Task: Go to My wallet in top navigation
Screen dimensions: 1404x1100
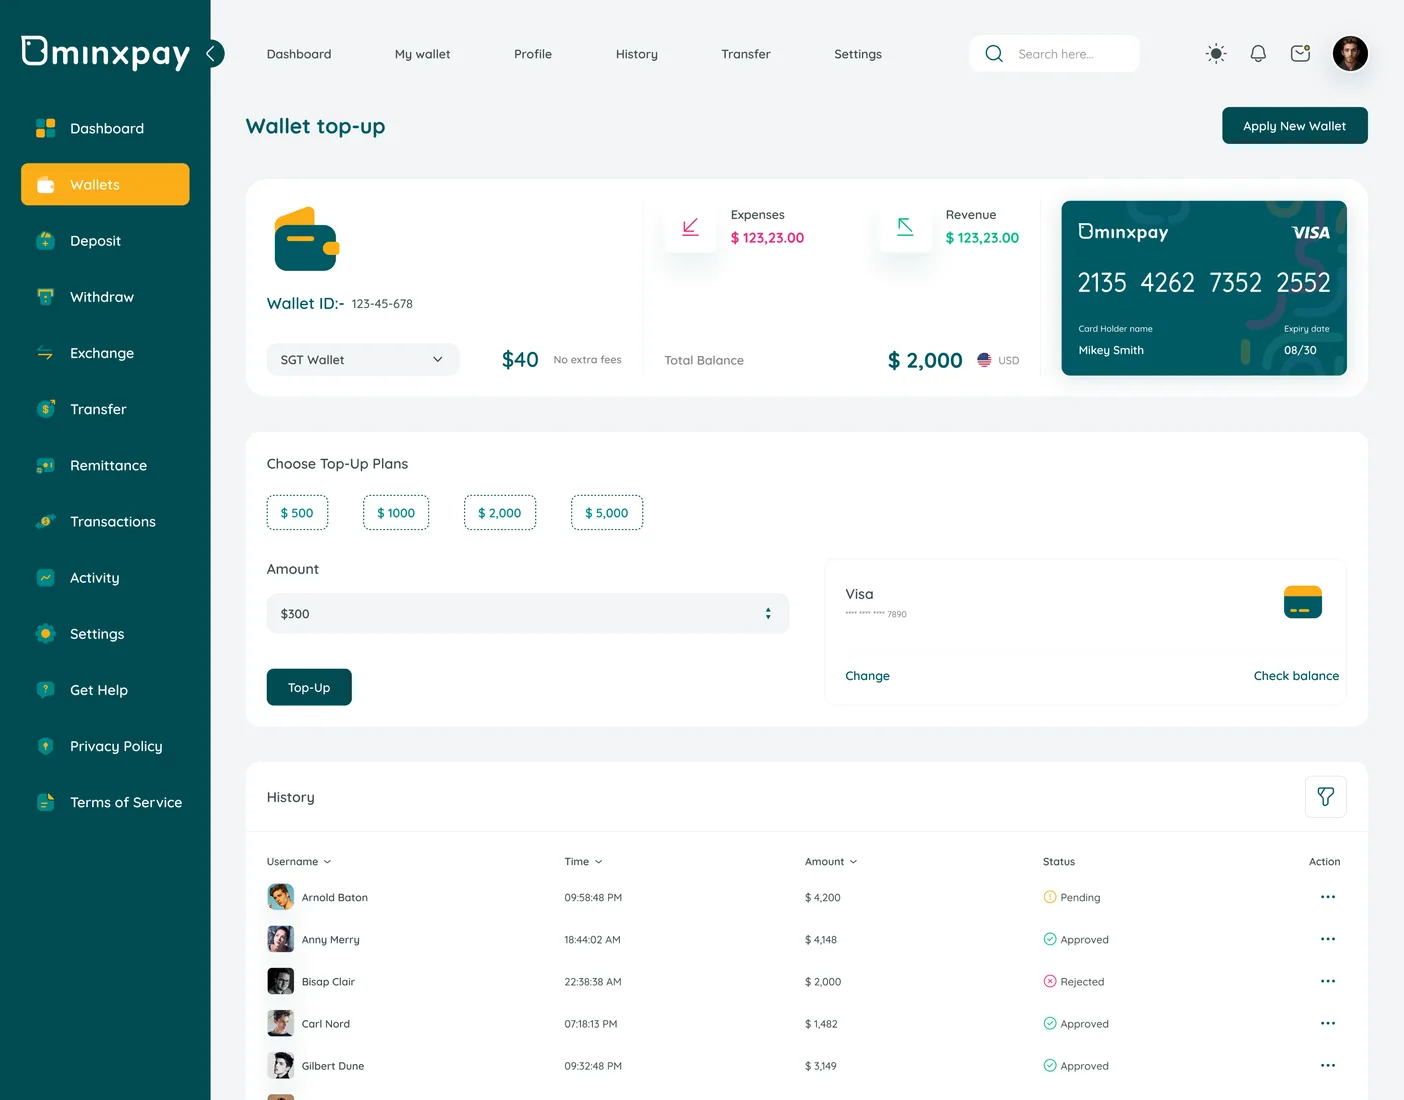Action: coord(423,54)
